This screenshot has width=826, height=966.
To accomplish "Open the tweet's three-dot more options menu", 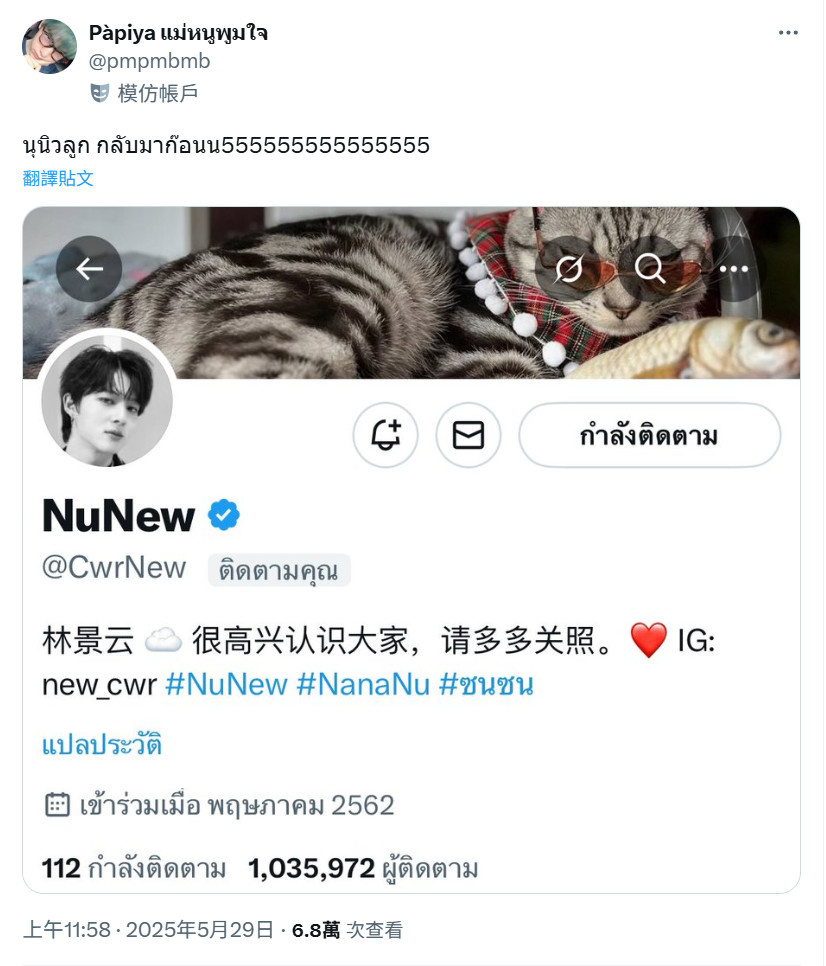I will pyautogui.click(x=788, y=33).
